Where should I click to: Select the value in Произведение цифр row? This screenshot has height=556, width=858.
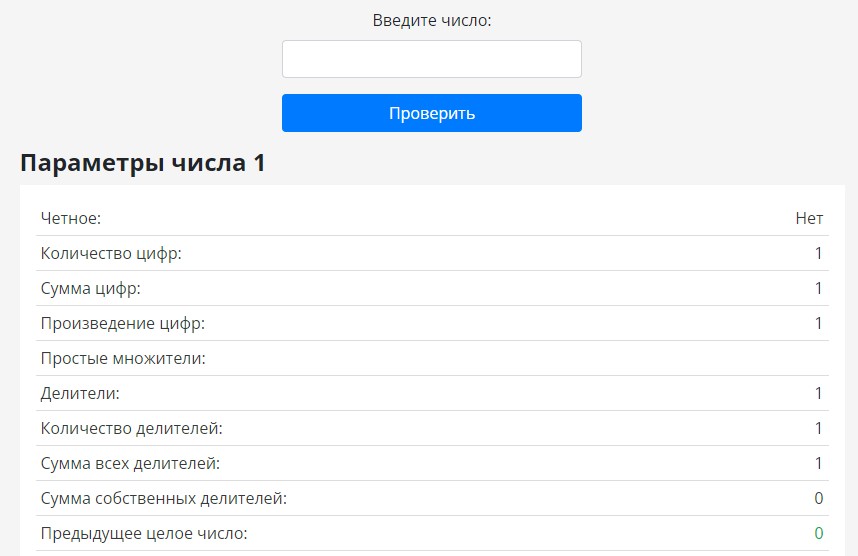click(819, 323)
